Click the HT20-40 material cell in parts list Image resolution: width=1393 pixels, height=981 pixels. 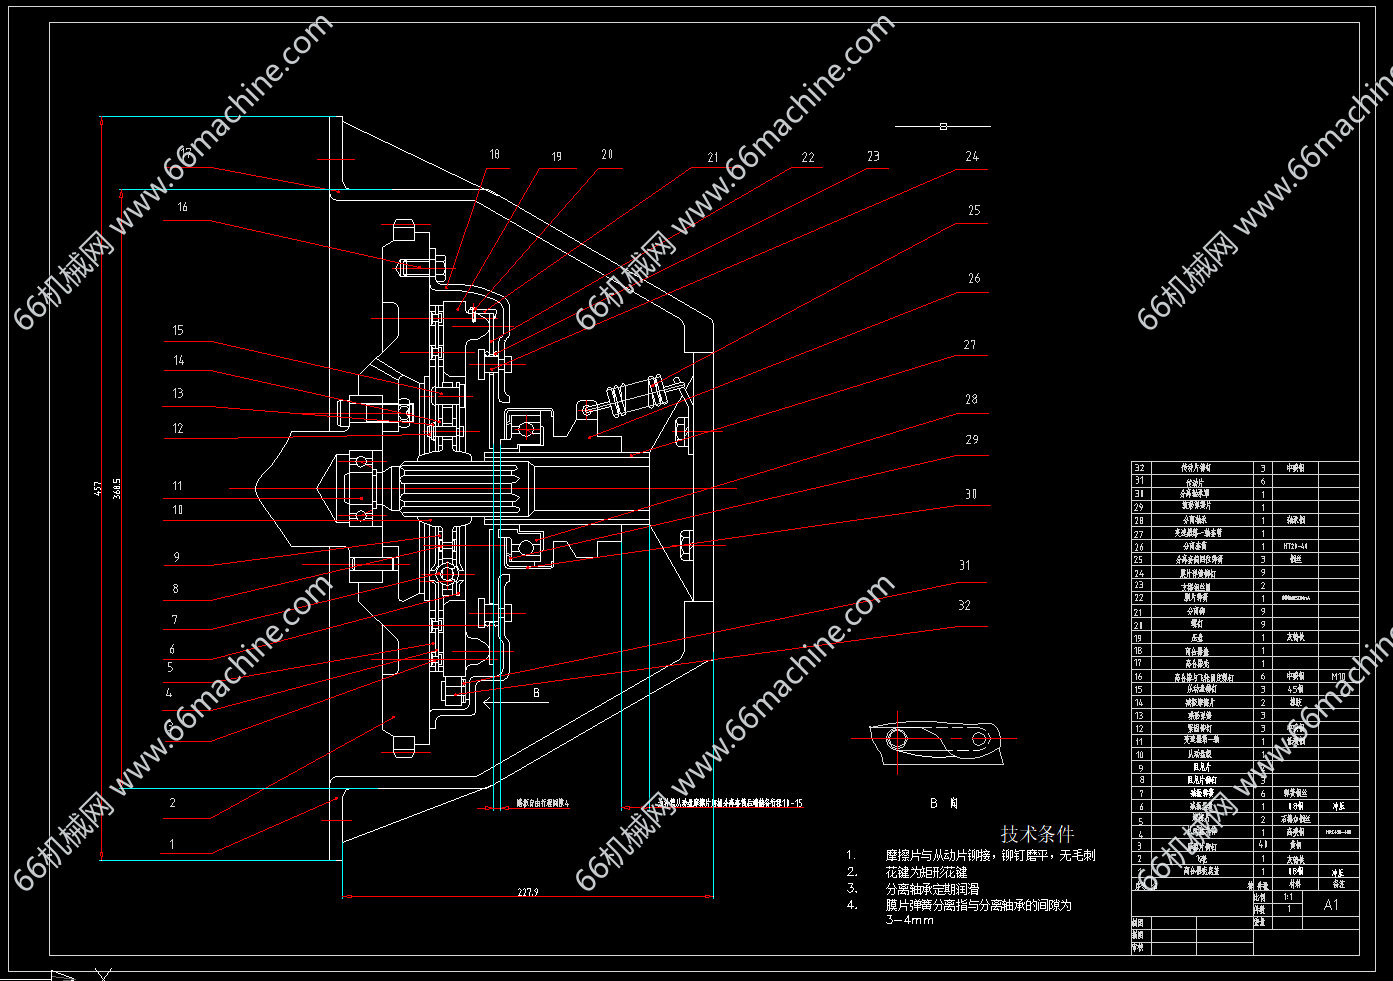pos(1295,547)
